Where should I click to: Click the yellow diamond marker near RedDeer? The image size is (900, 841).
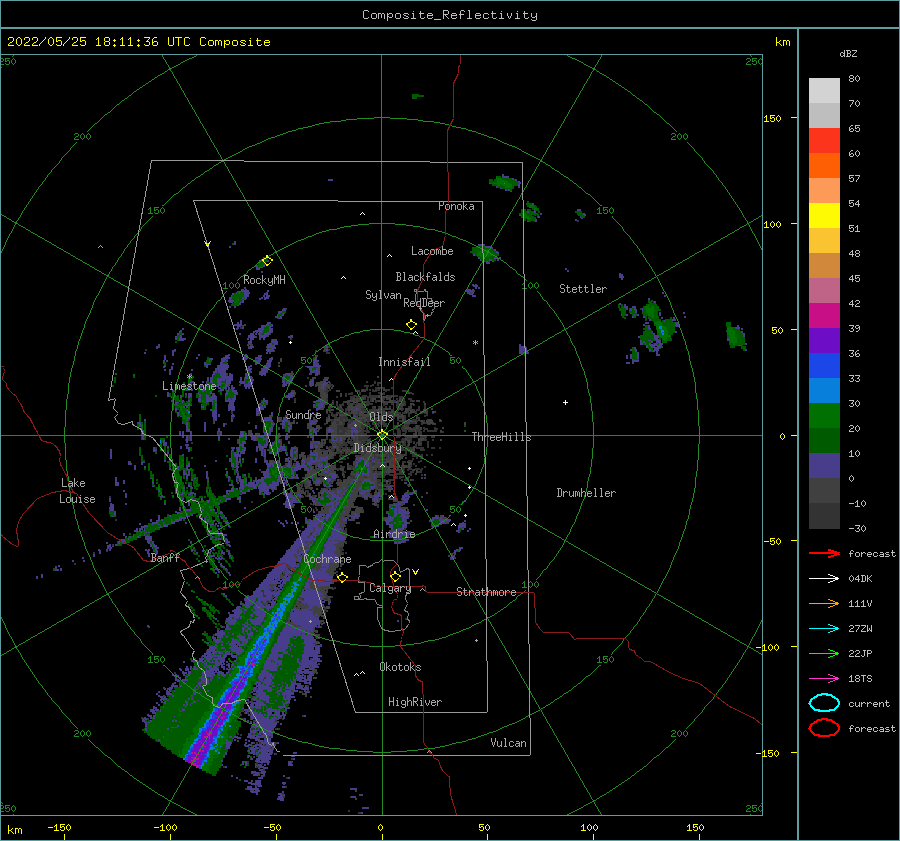tap(412, 324)
